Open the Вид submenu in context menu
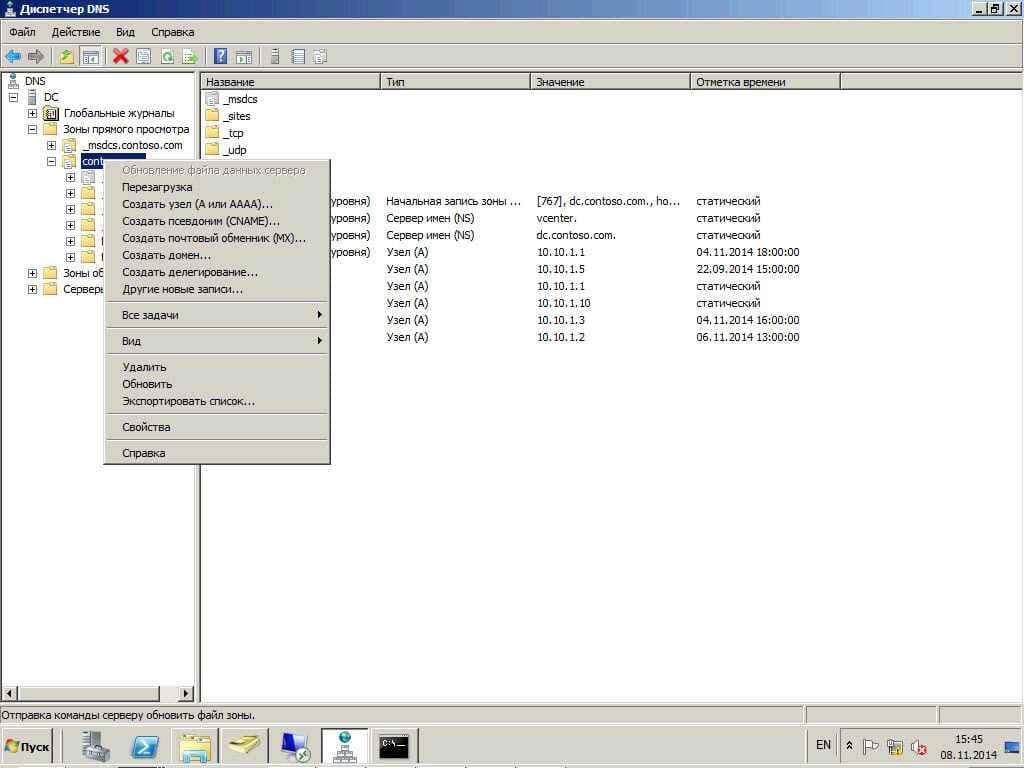Viewport: 1024px width, 768px height. [217, 341]
